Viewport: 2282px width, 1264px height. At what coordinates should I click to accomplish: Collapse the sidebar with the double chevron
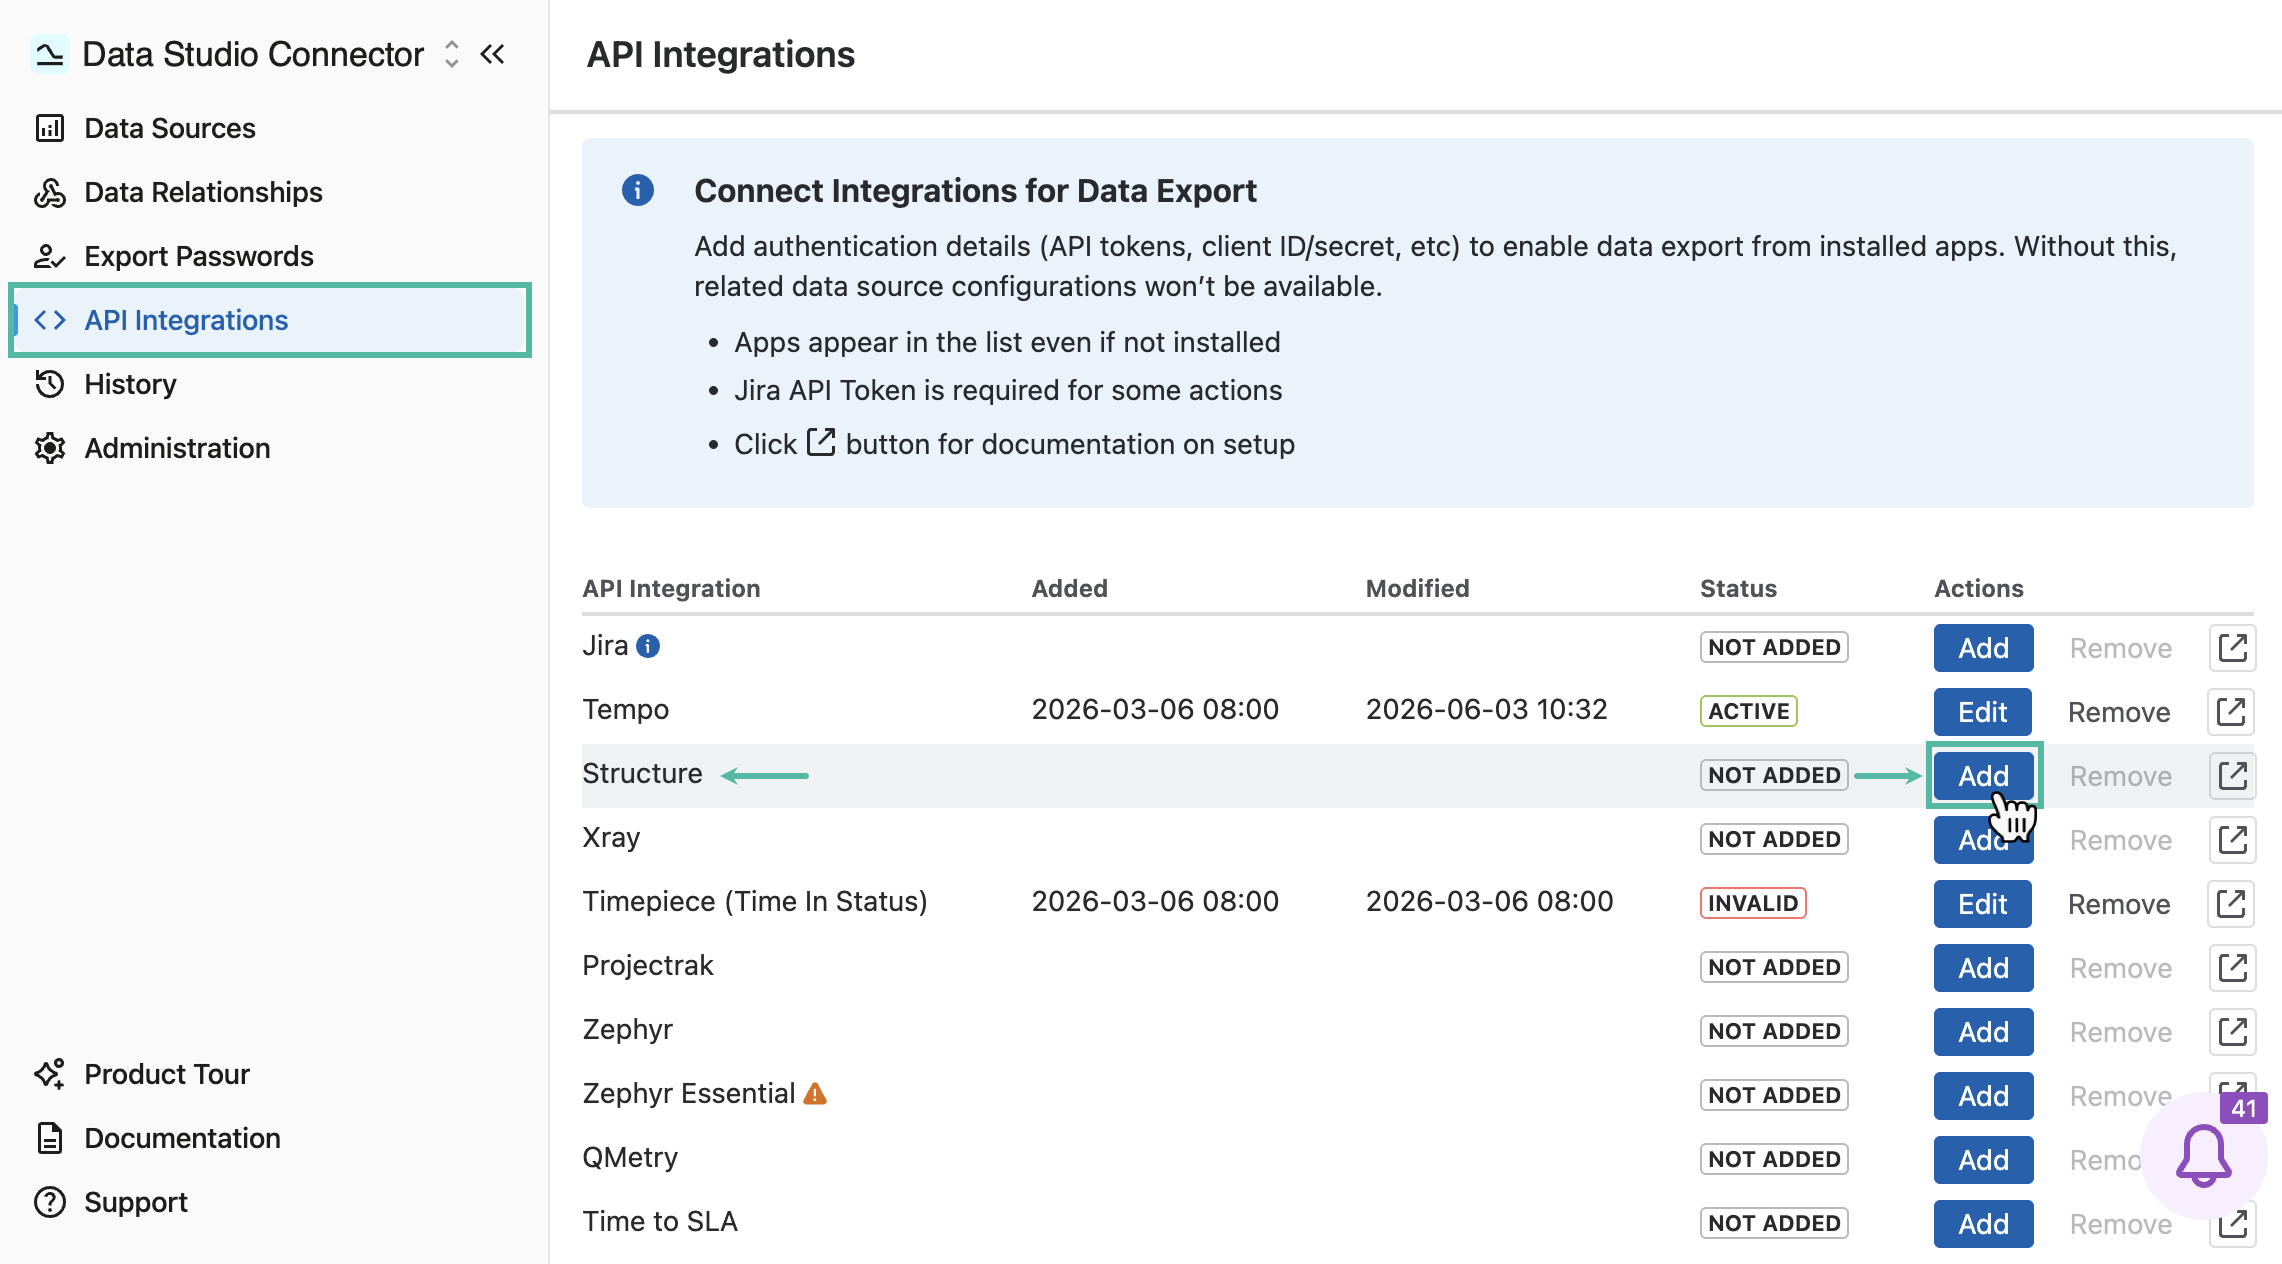coord(493,54)
